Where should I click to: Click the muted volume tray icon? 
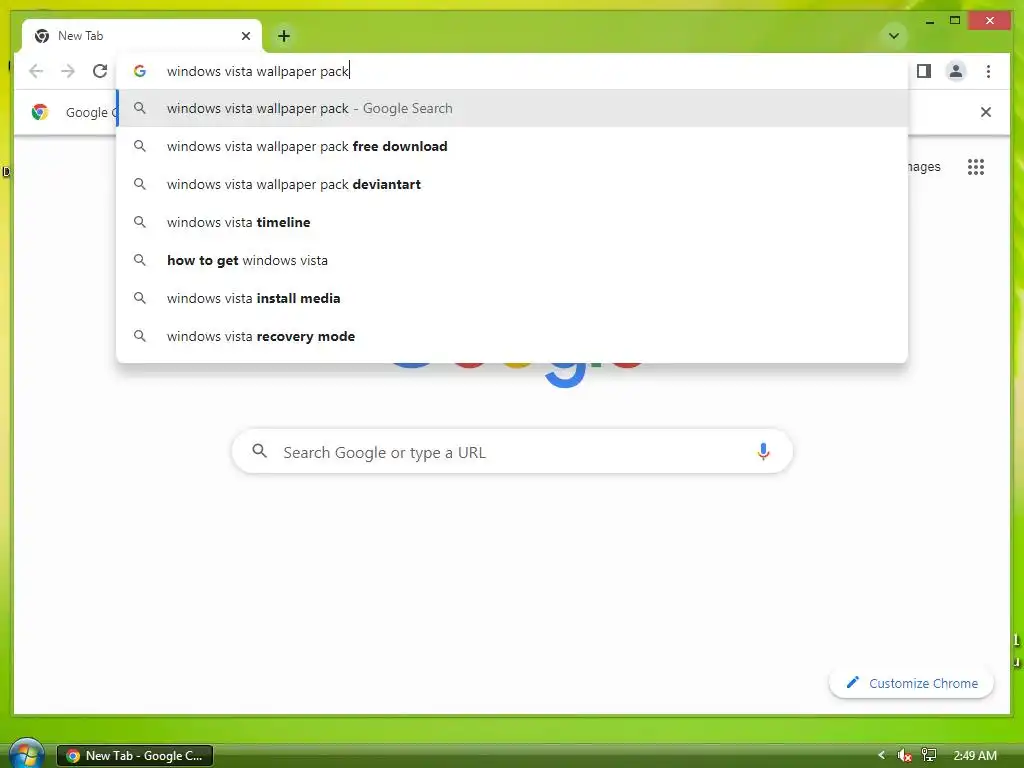click(x=904, y=756)
